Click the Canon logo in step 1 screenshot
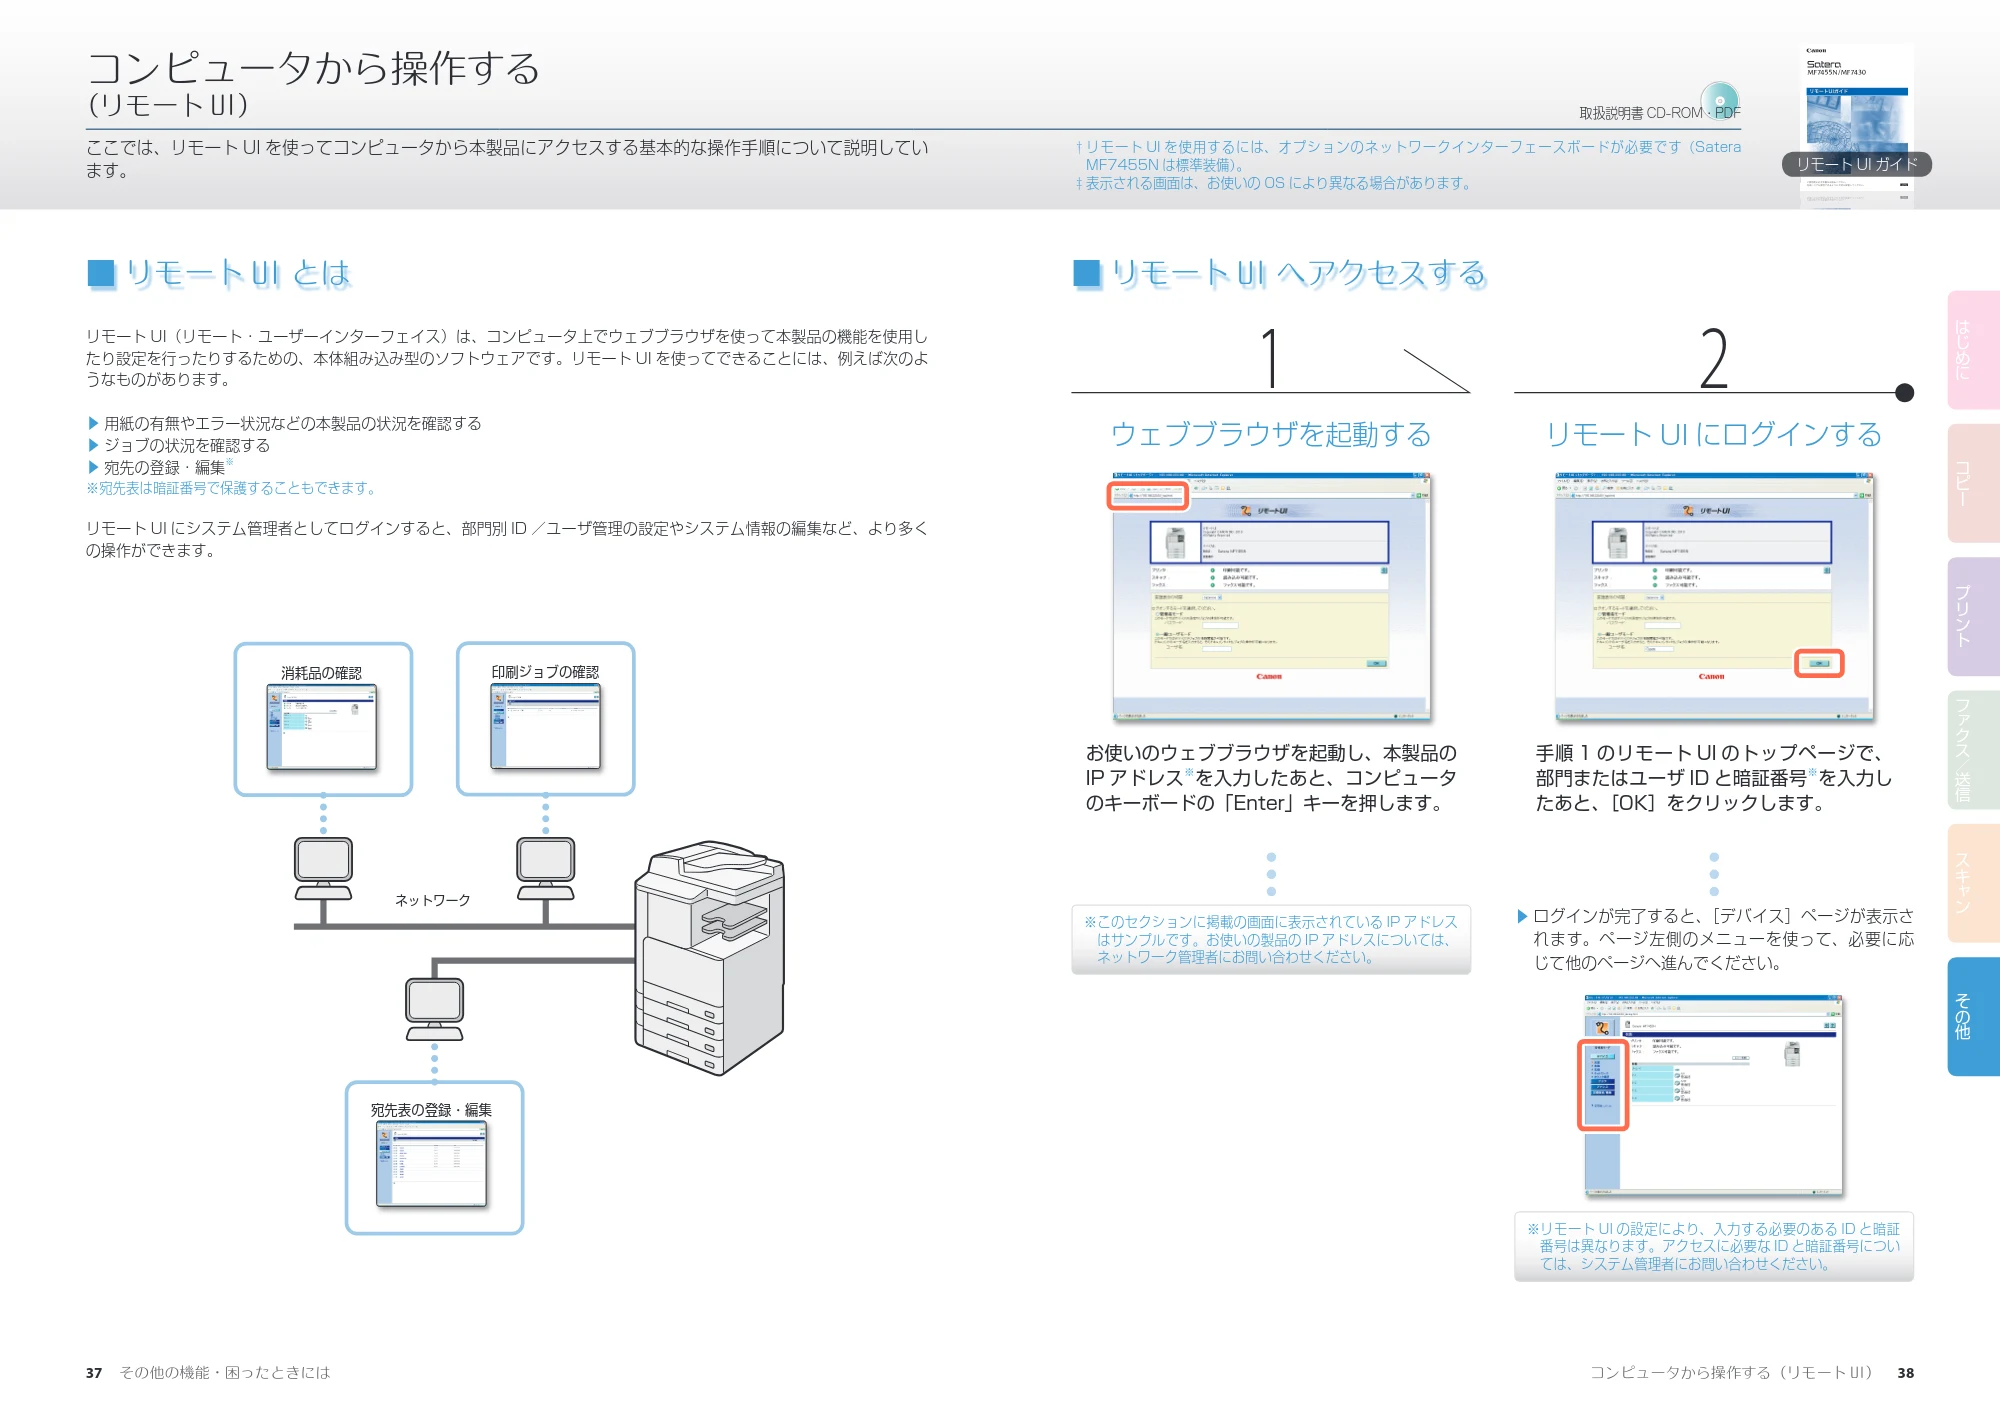Screen dimensions: 2000x1415 (x=1269, y=677)
